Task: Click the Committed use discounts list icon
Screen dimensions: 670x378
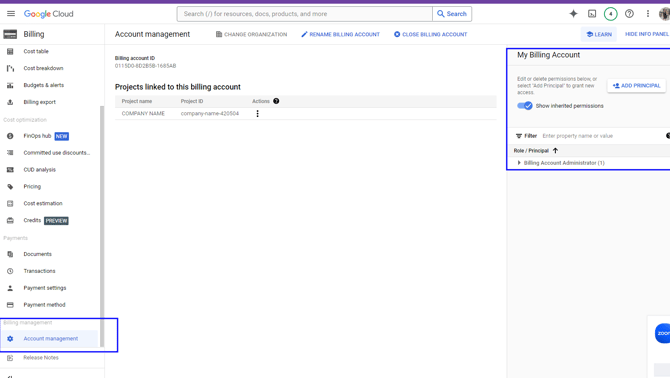Action: 10,152
